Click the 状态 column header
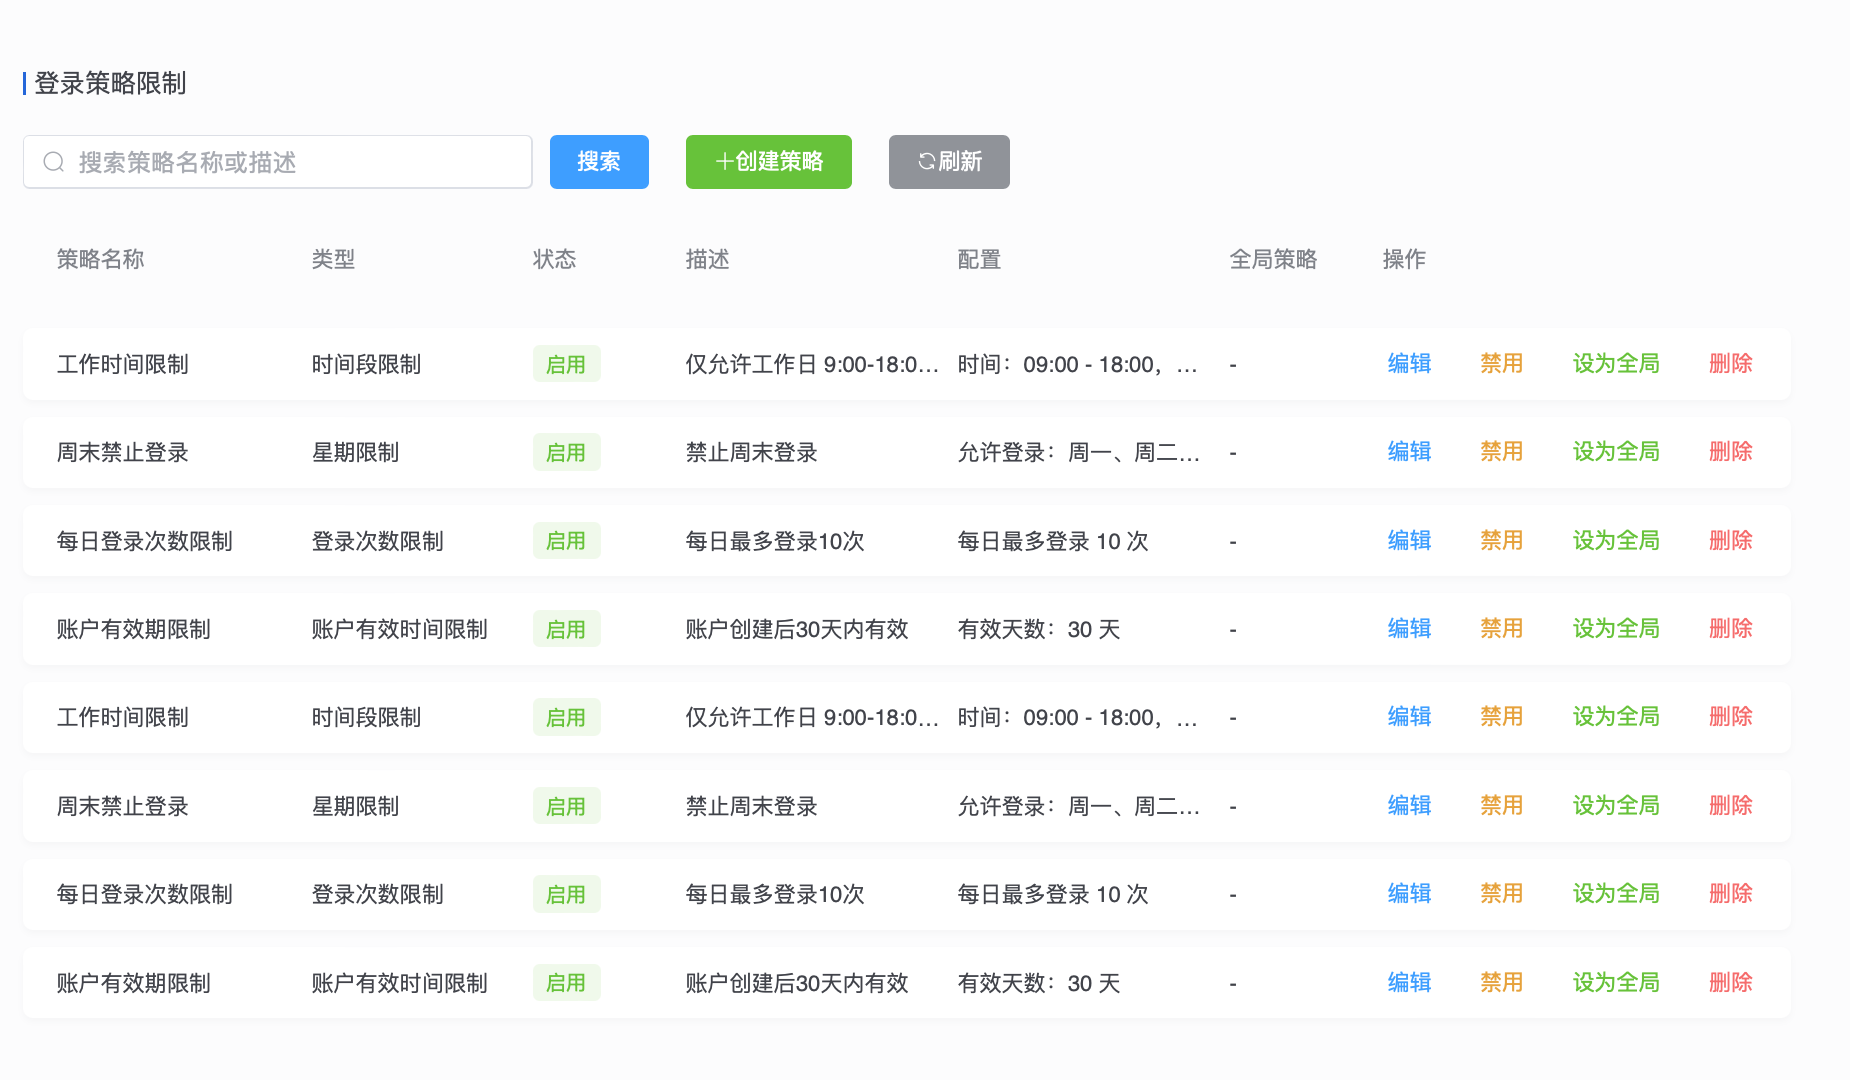The image size is (1850, 1080). click(554, 260)
